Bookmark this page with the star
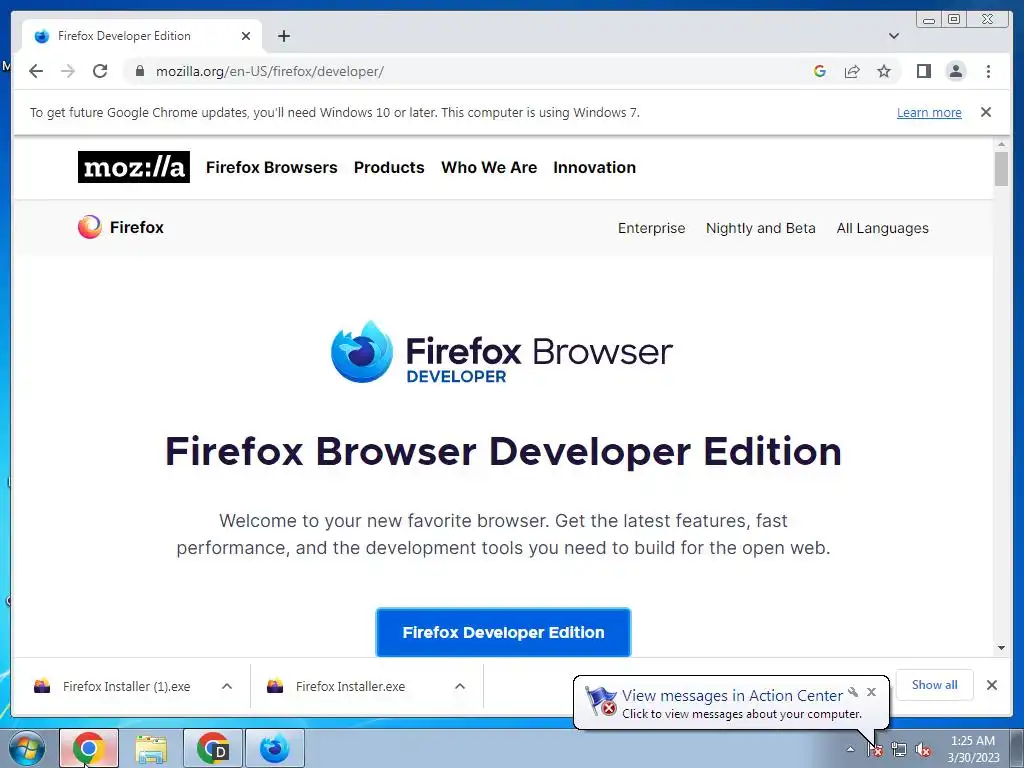 click(x=884, y=71)
